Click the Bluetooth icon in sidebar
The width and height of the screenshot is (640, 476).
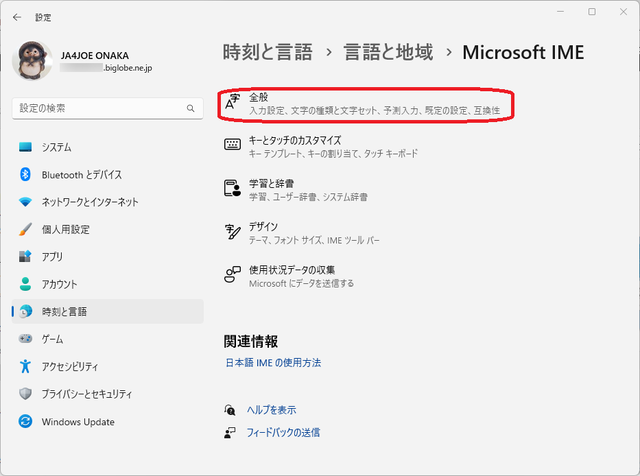point(25,174)
